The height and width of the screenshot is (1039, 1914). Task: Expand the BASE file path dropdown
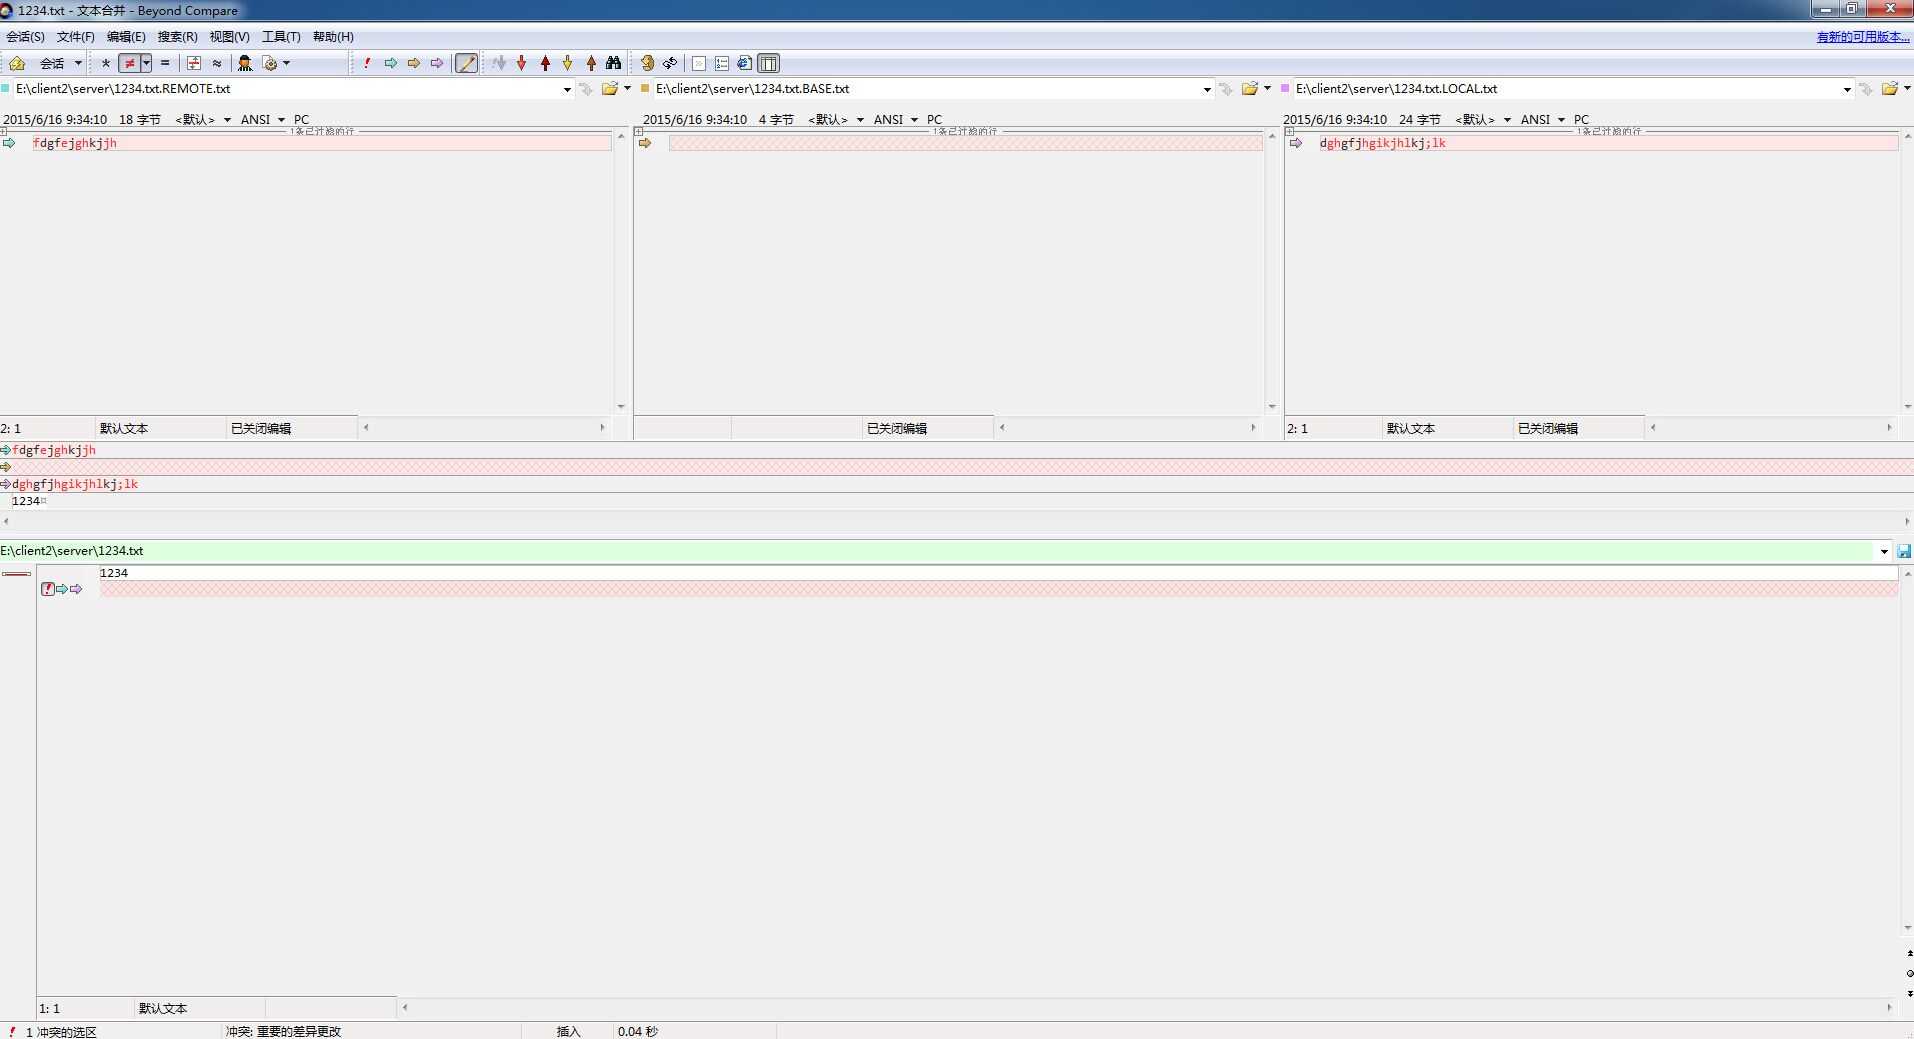click(1207, 89)
